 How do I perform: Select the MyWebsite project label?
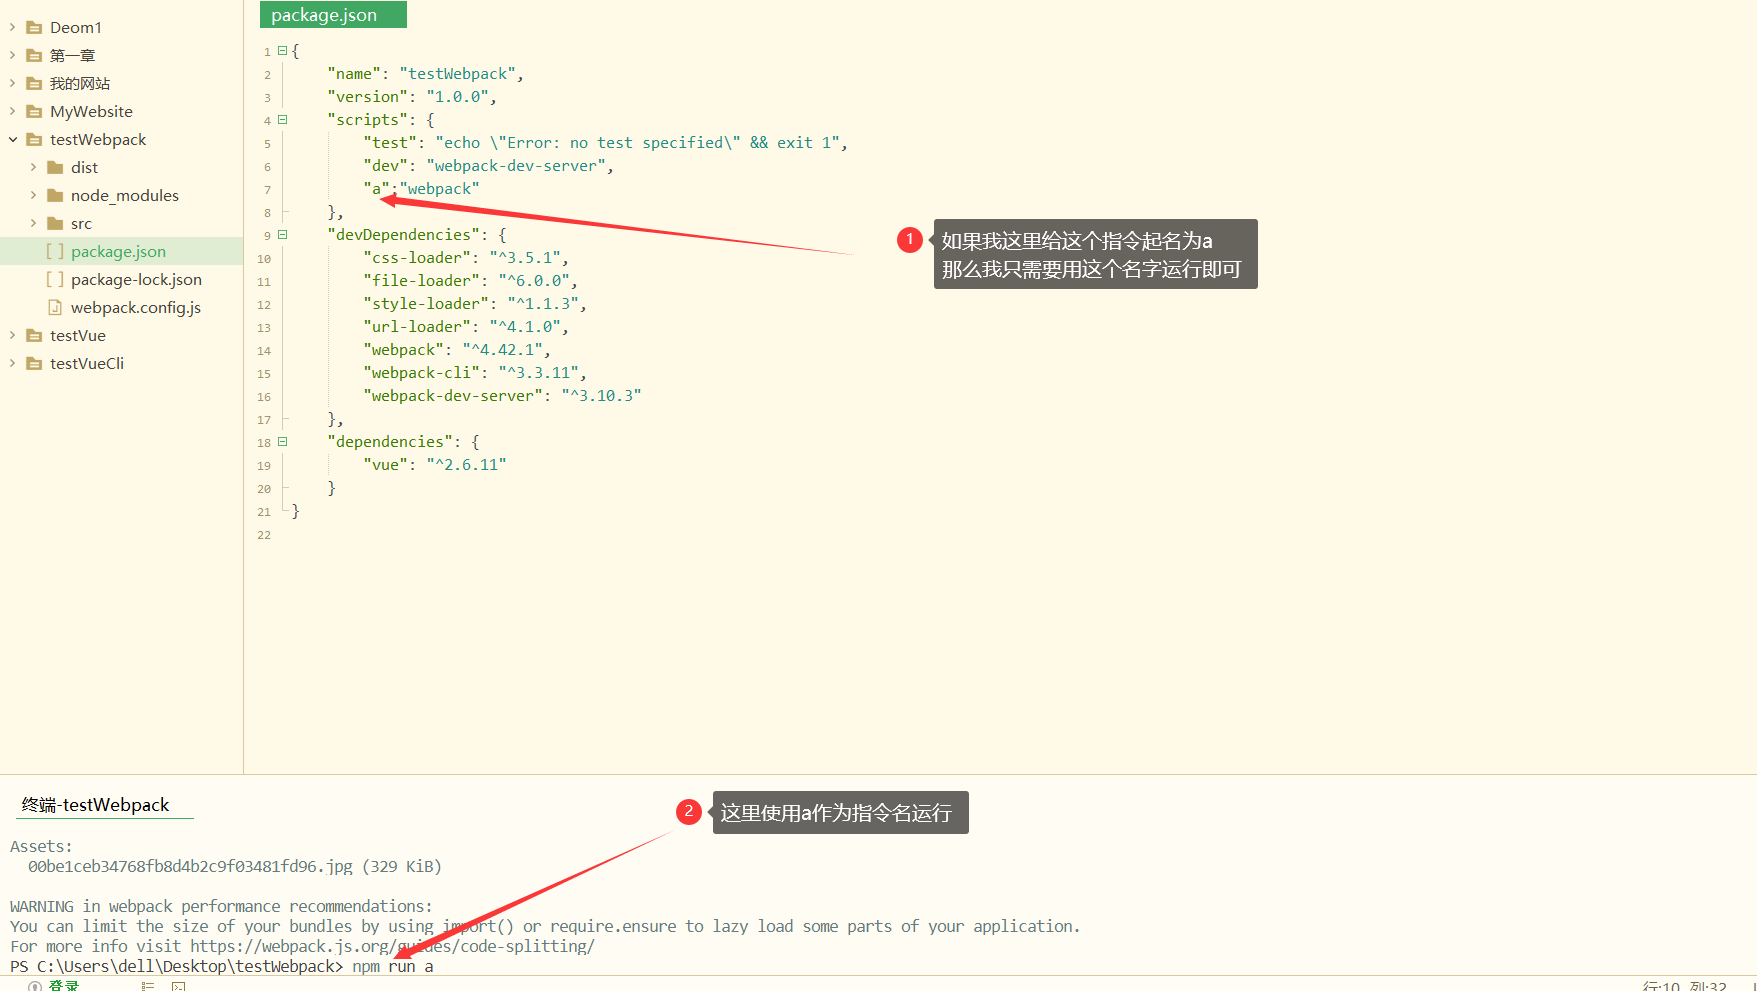pos(91,112)
